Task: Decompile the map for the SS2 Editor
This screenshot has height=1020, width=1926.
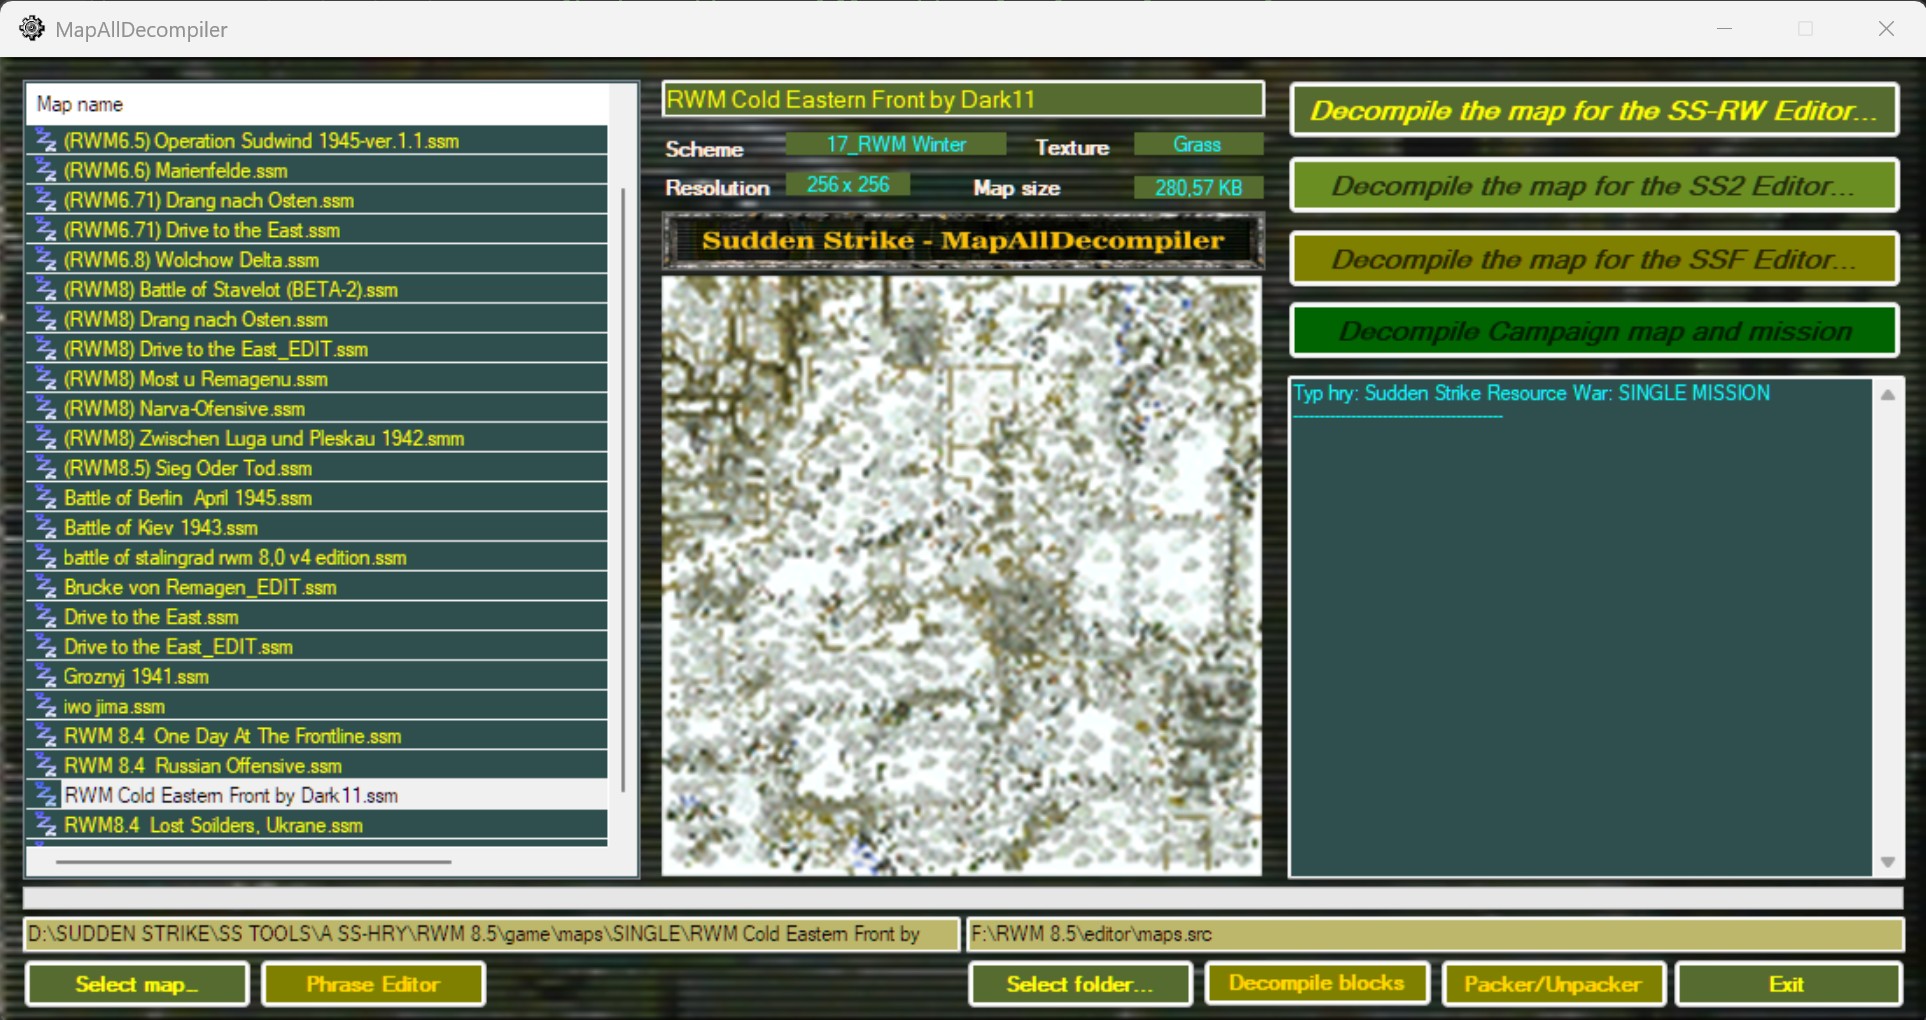Action: (1594, 185)
